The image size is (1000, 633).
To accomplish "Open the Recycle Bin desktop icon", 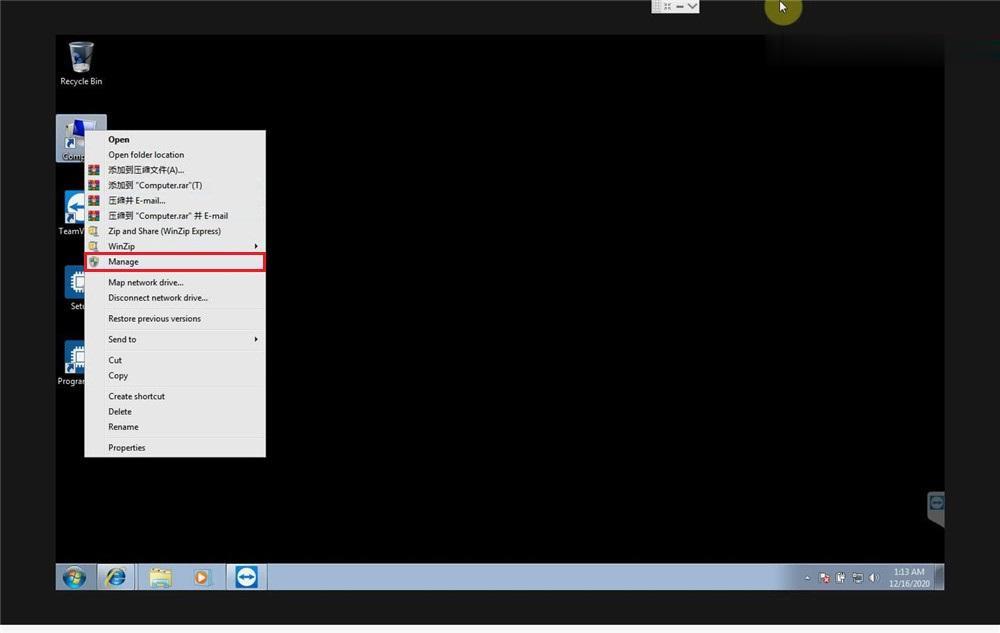I will [81, 62].
